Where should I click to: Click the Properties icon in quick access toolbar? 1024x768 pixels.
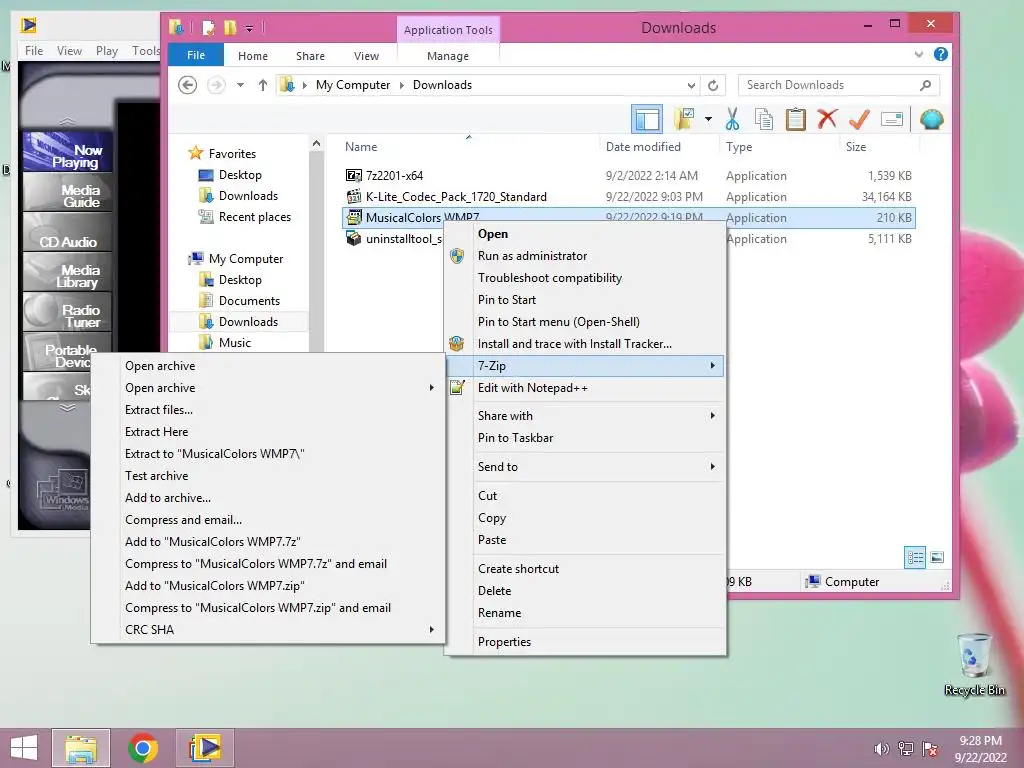208,27
